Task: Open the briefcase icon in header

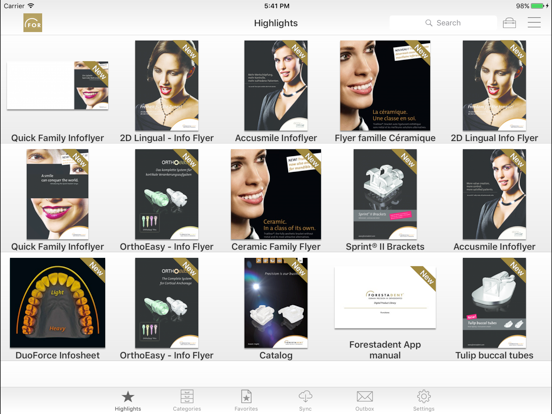Action: pyautogui.click(x=509, y=23)
